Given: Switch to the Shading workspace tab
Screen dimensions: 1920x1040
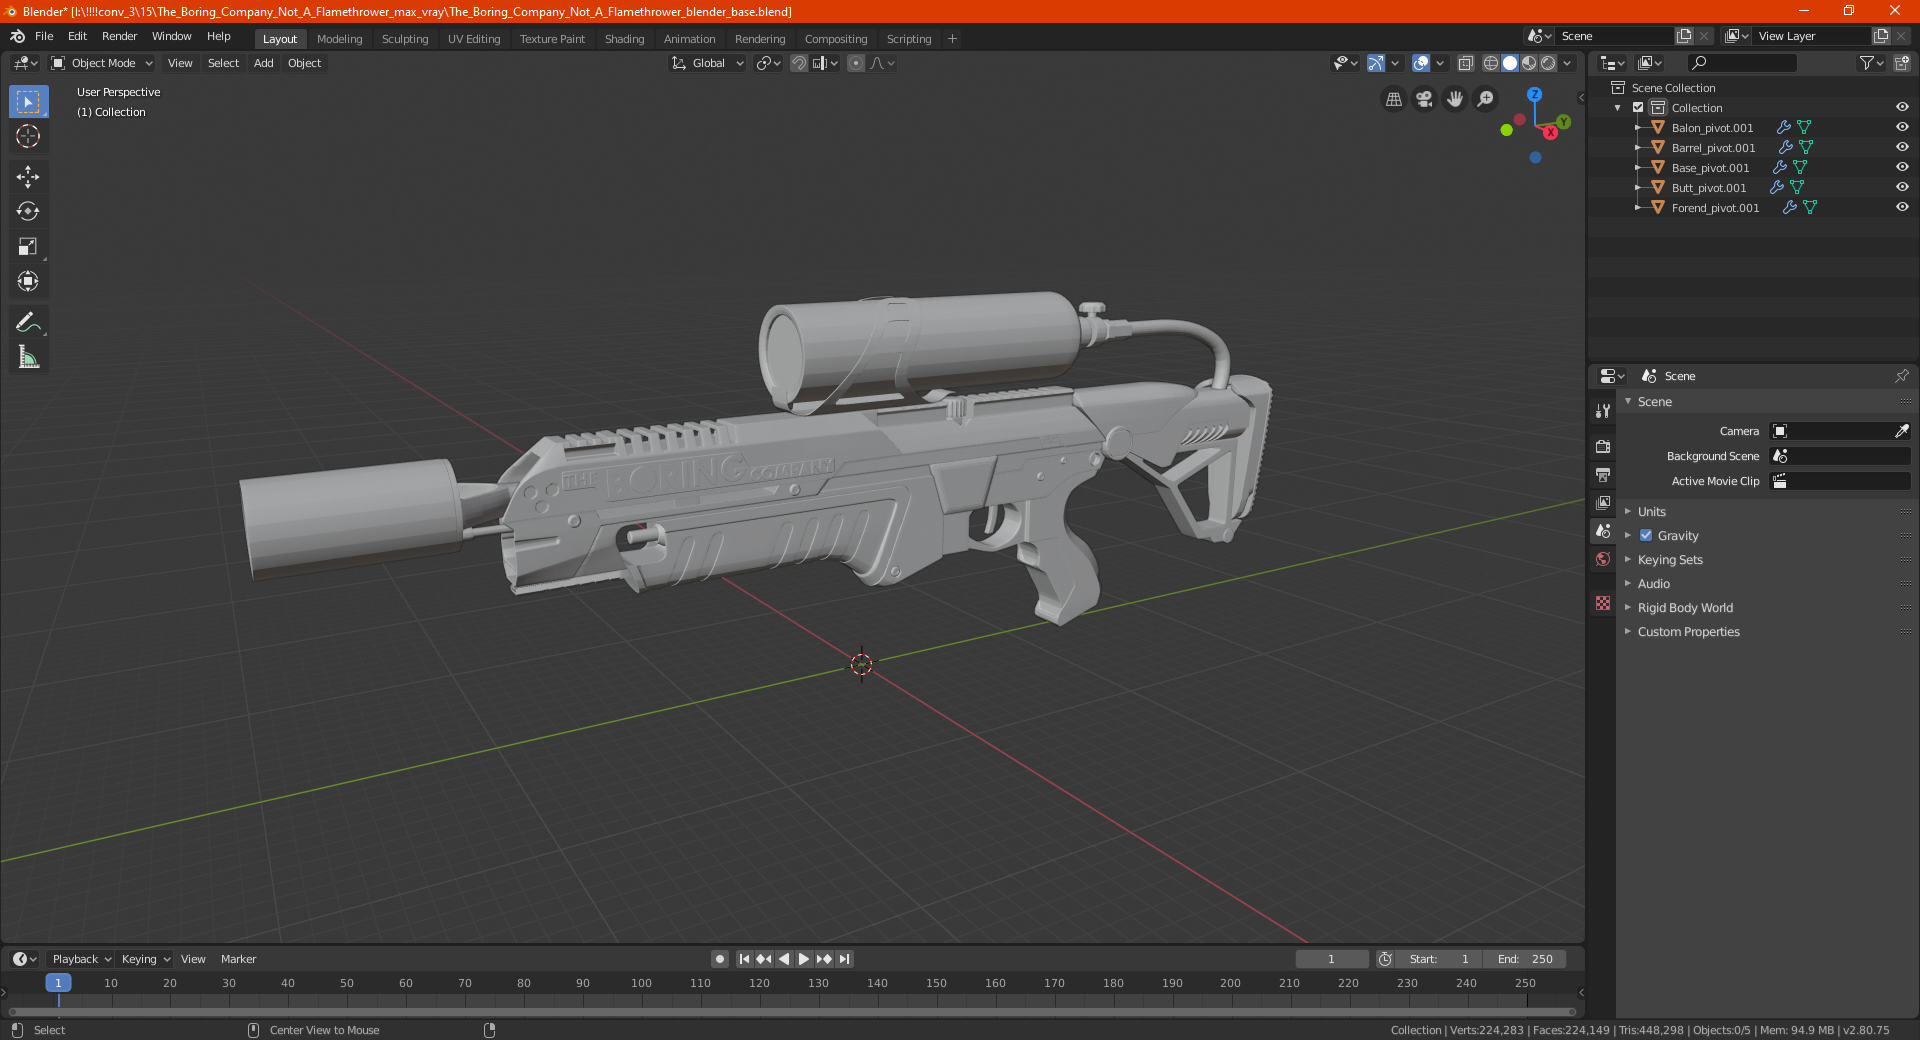Looking at the screenshot, I should 624,39.
